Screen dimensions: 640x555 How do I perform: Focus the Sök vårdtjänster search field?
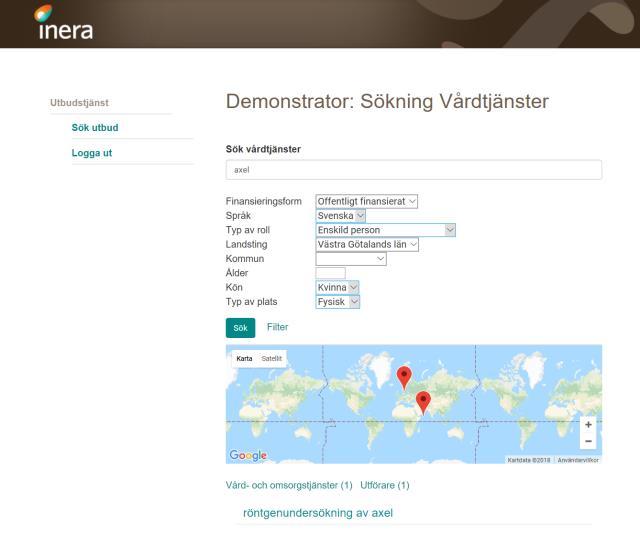click(x=413, y=170)
